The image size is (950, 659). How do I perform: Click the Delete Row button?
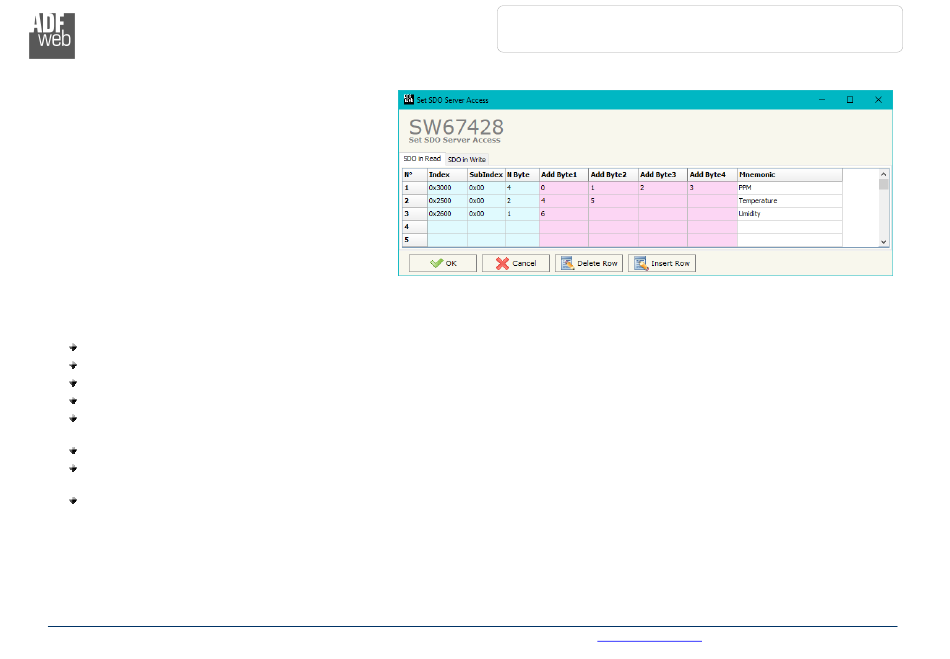click(x=589, y=263)
